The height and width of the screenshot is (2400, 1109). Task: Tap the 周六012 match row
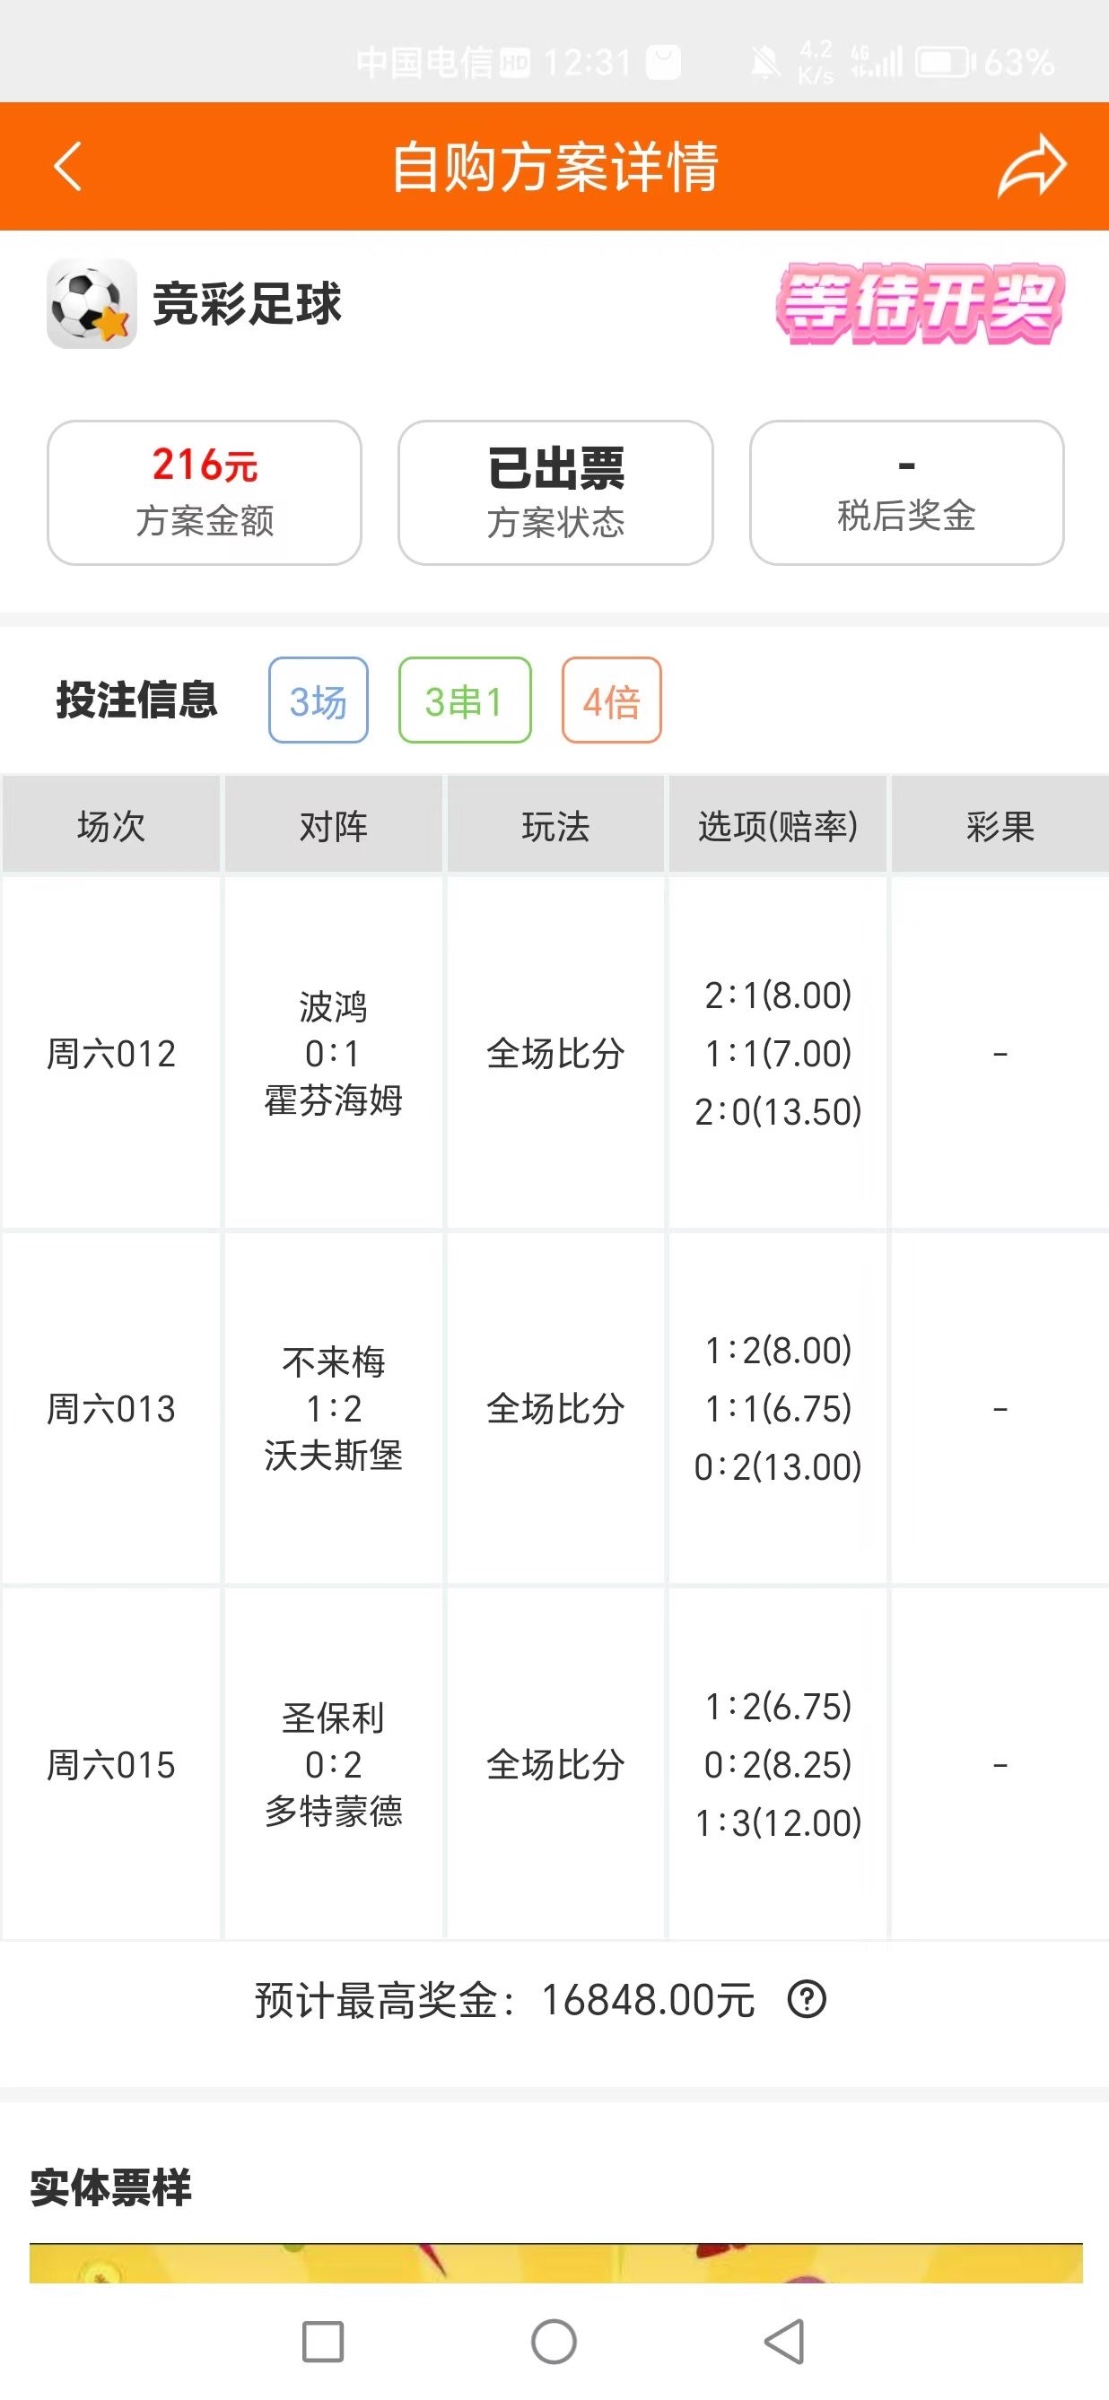111,1053
